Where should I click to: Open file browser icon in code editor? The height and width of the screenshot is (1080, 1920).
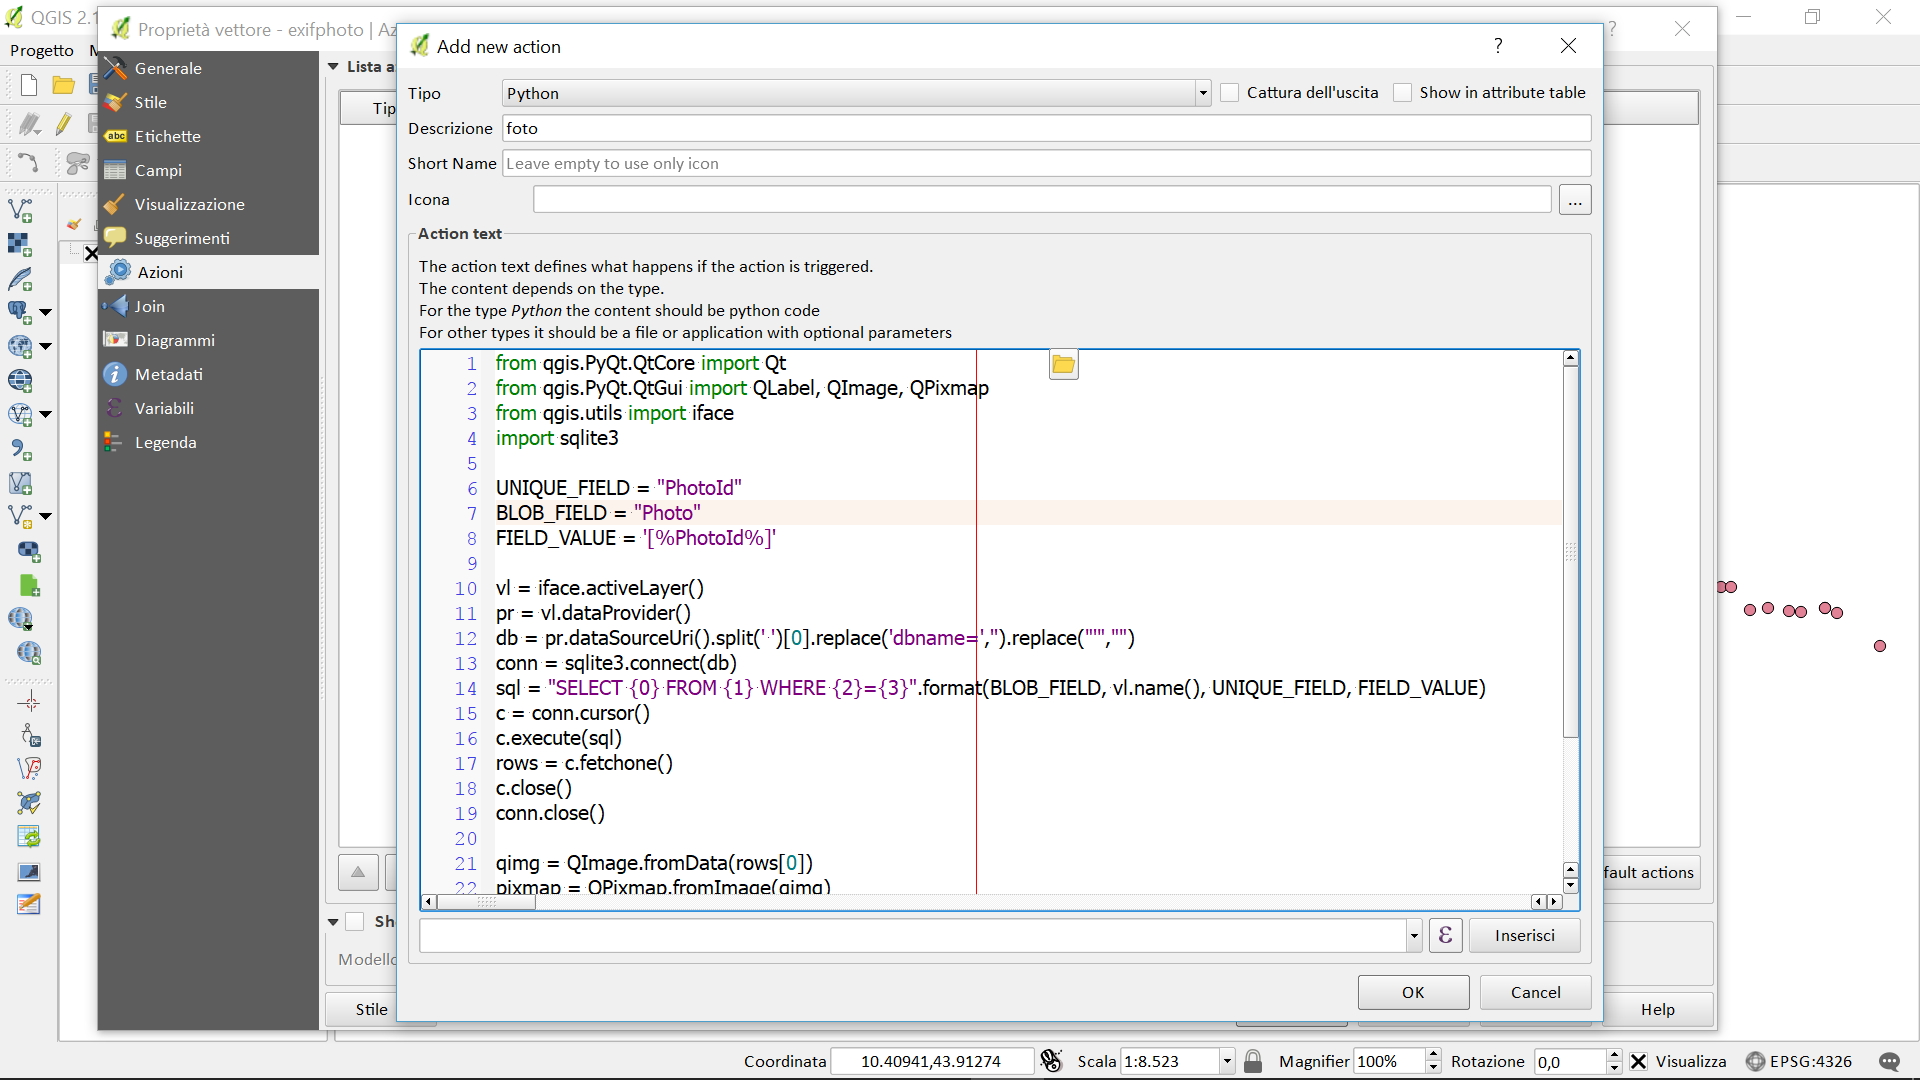1063,365
